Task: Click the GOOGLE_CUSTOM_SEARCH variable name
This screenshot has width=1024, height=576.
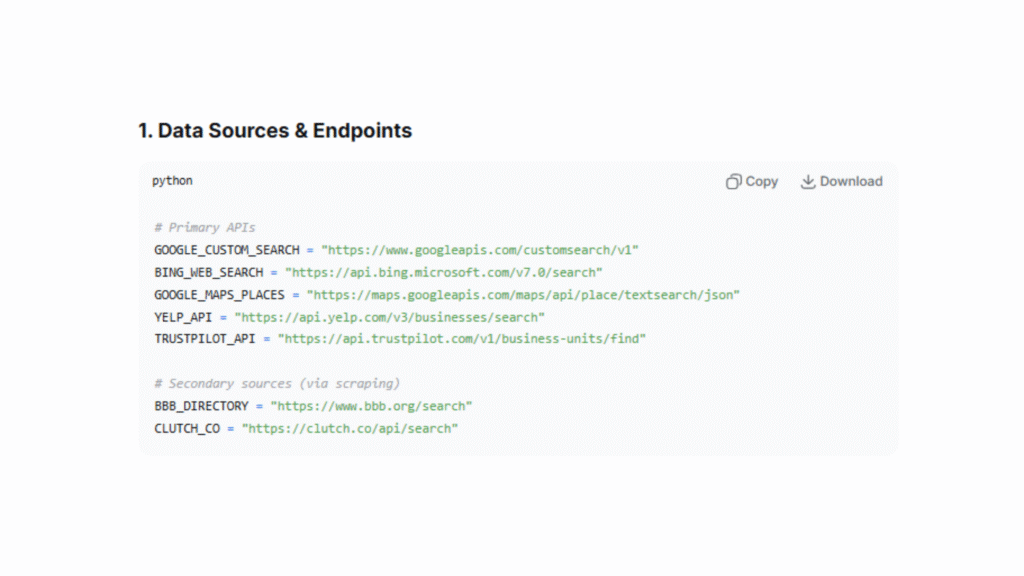Action: 225,250
